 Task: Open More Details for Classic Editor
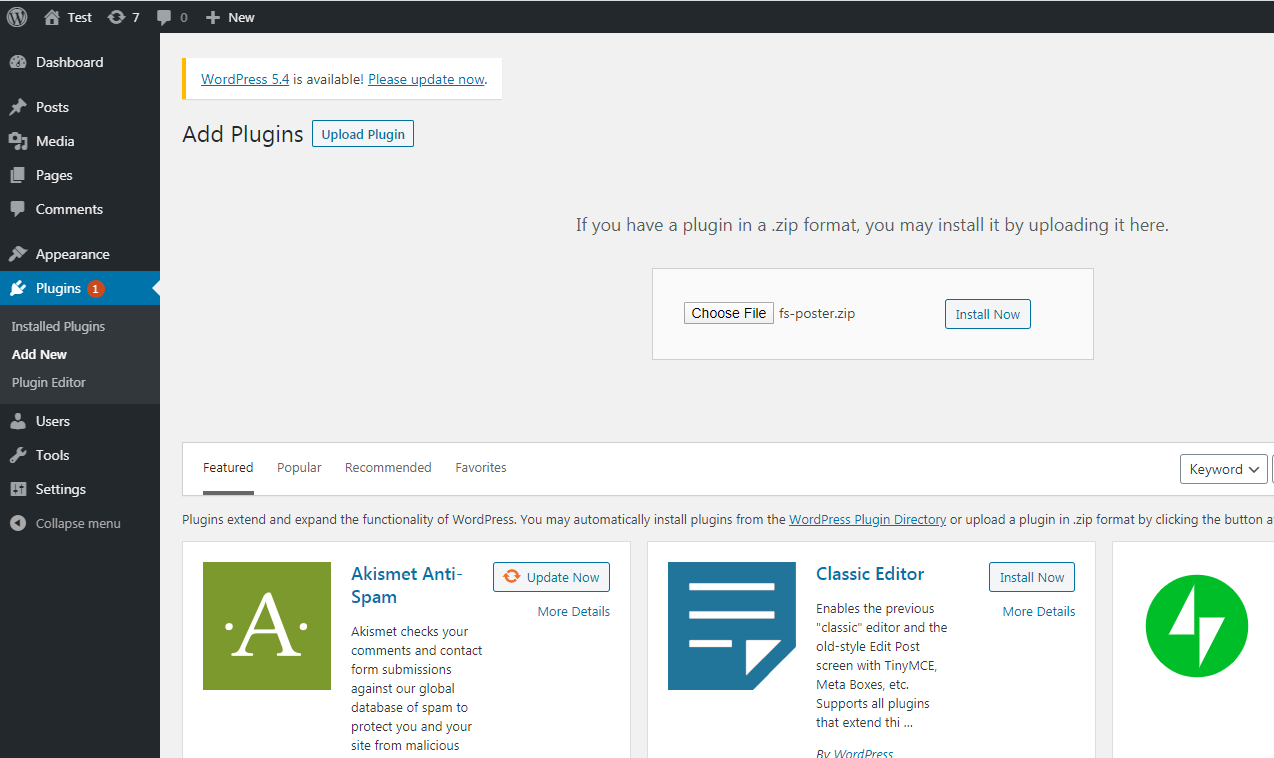click(1039, 611)
